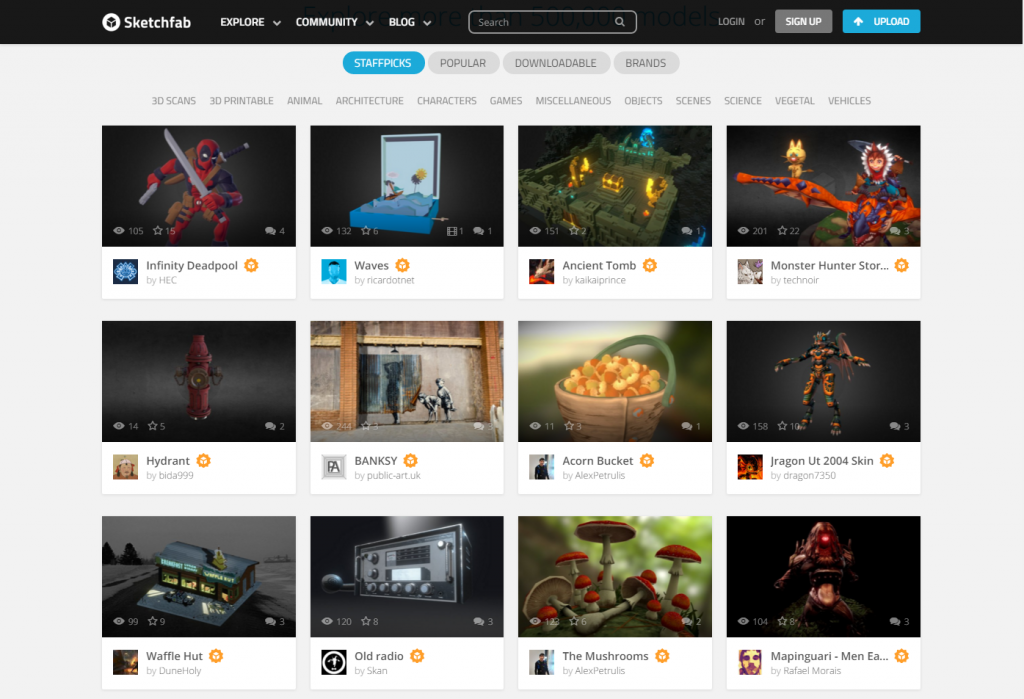
Task: Click the comments icon on Hydrant thumbnail
Action: [x=270, y=426]
